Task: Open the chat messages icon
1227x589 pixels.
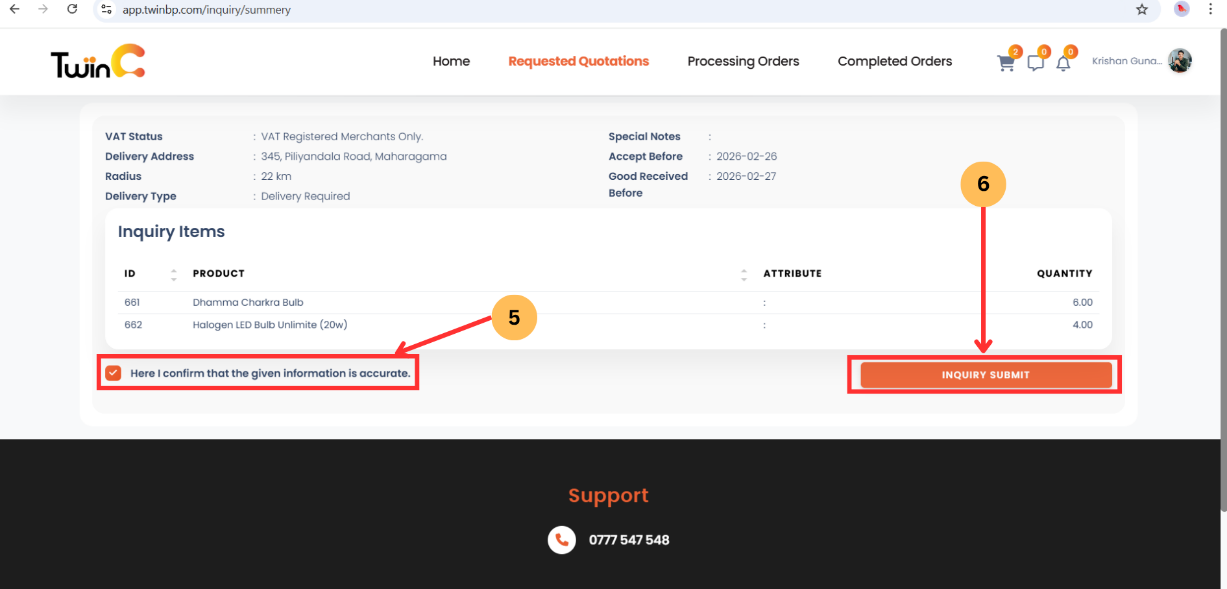Action: tap(1035, 62)
